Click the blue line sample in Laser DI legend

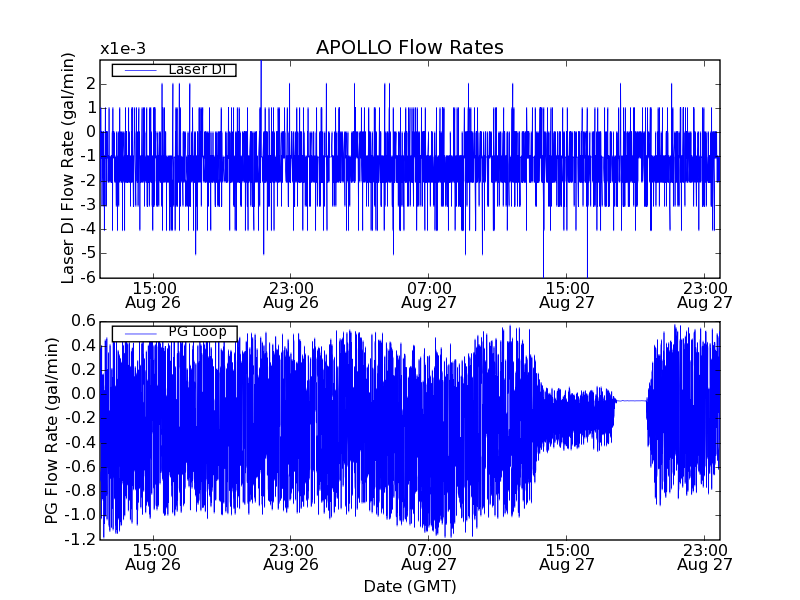(139, 70)
